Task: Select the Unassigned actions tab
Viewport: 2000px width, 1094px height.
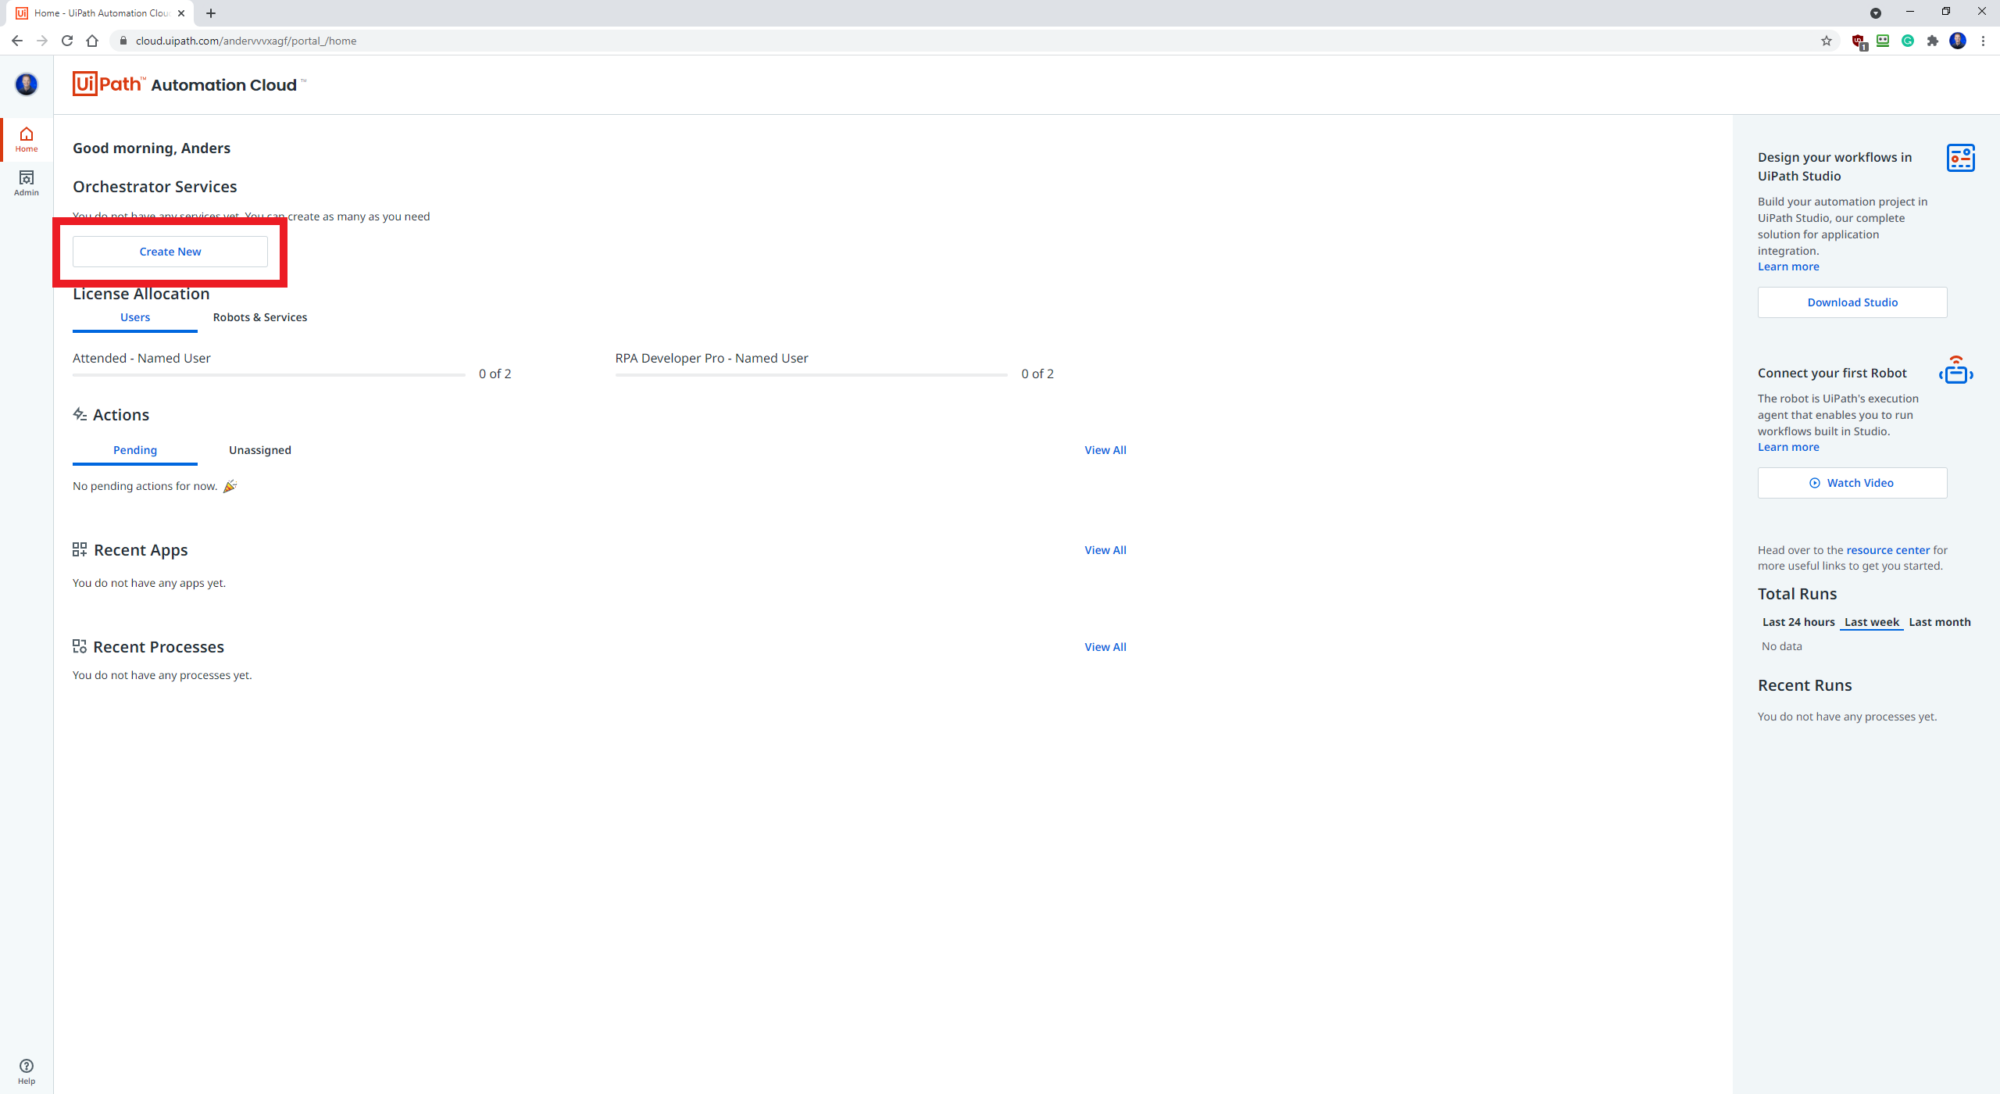Action: tap(260, 450)
